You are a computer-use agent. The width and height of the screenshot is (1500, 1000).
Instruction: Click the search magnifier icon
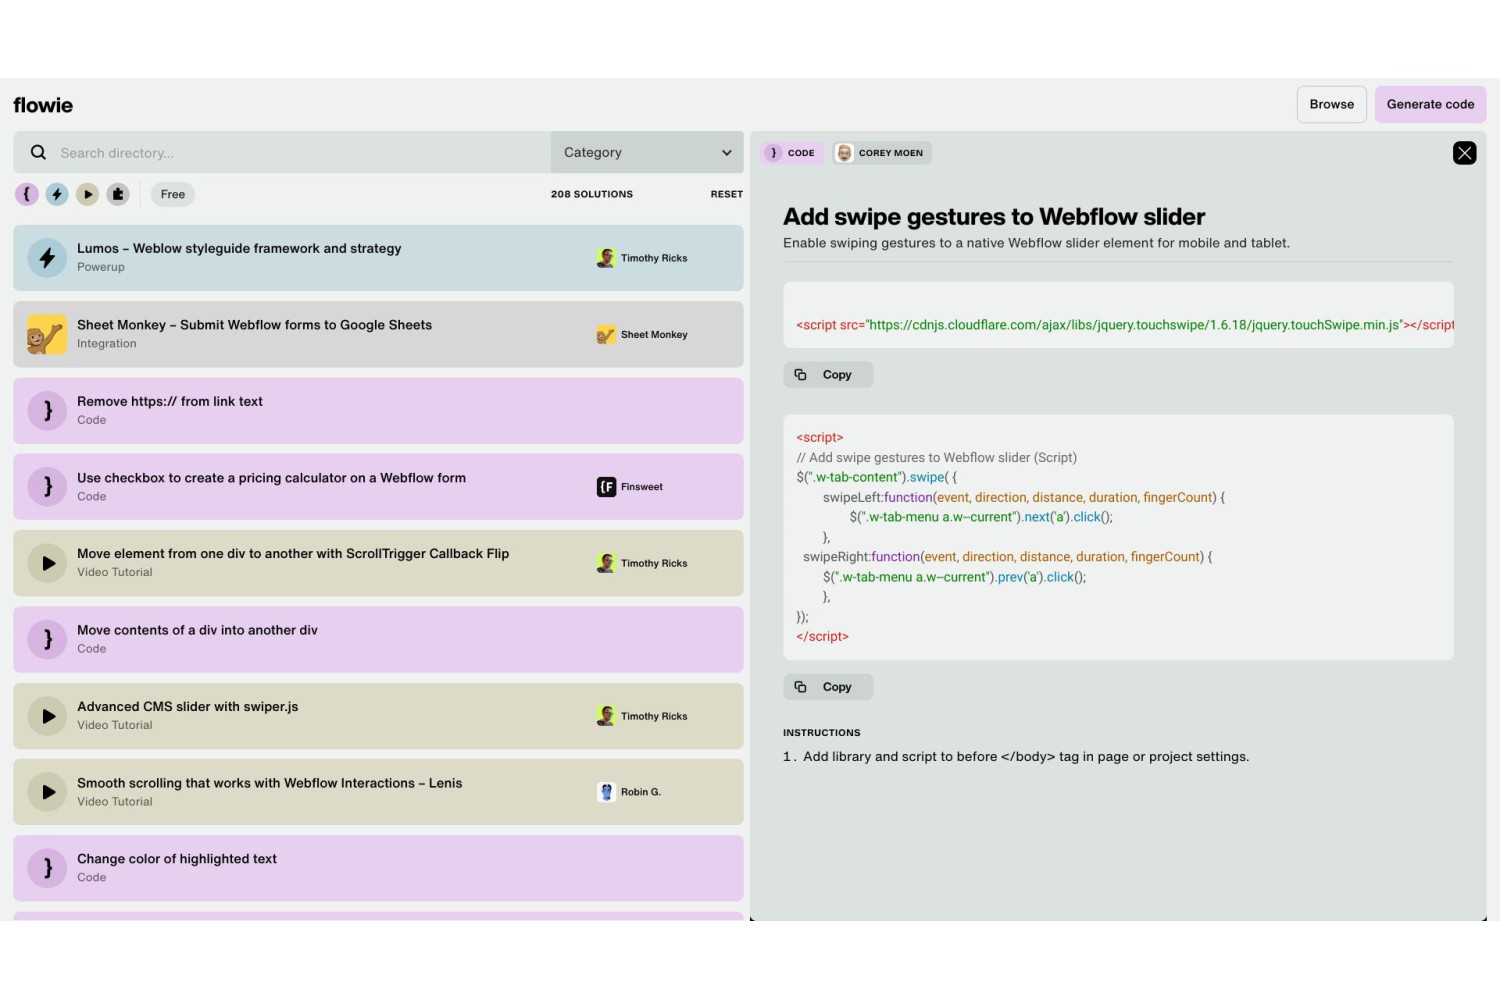38,152
